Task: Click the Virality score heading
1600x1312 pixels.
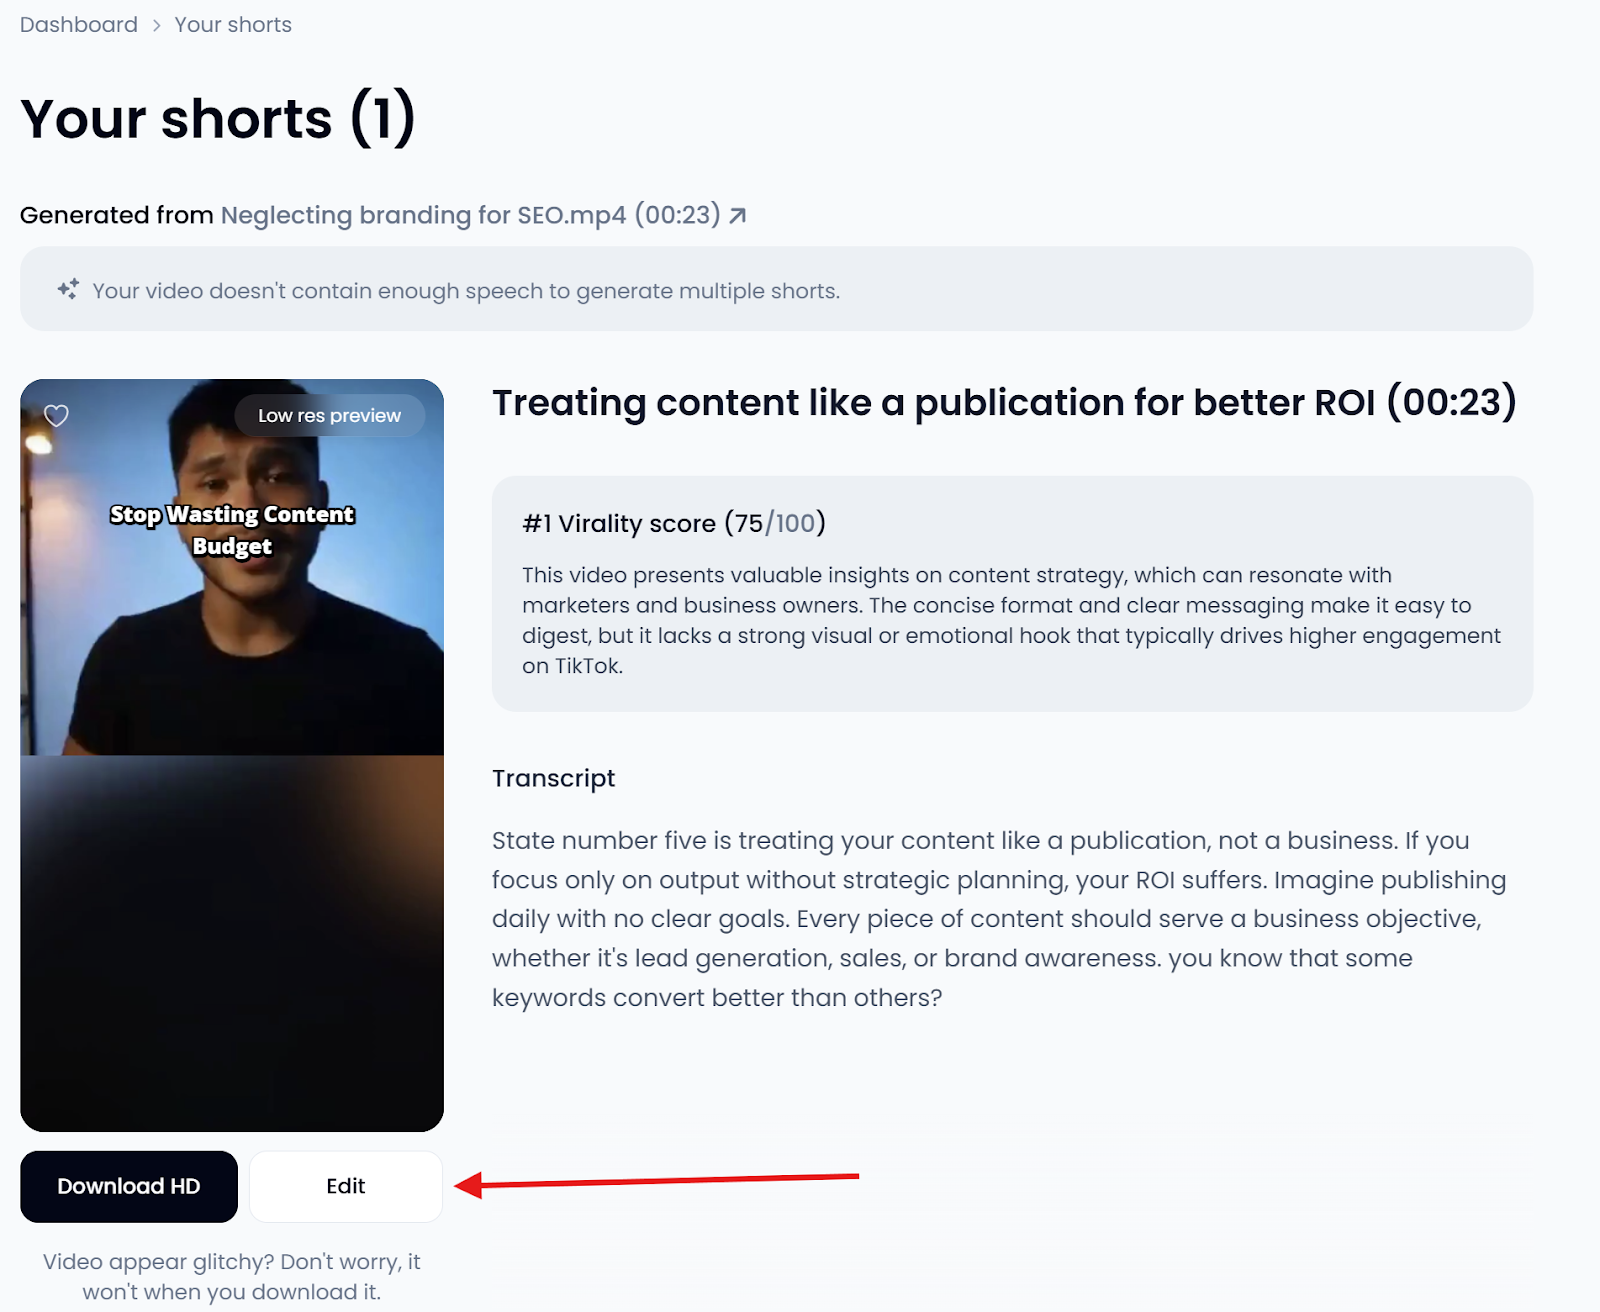Action: point(673,523)
